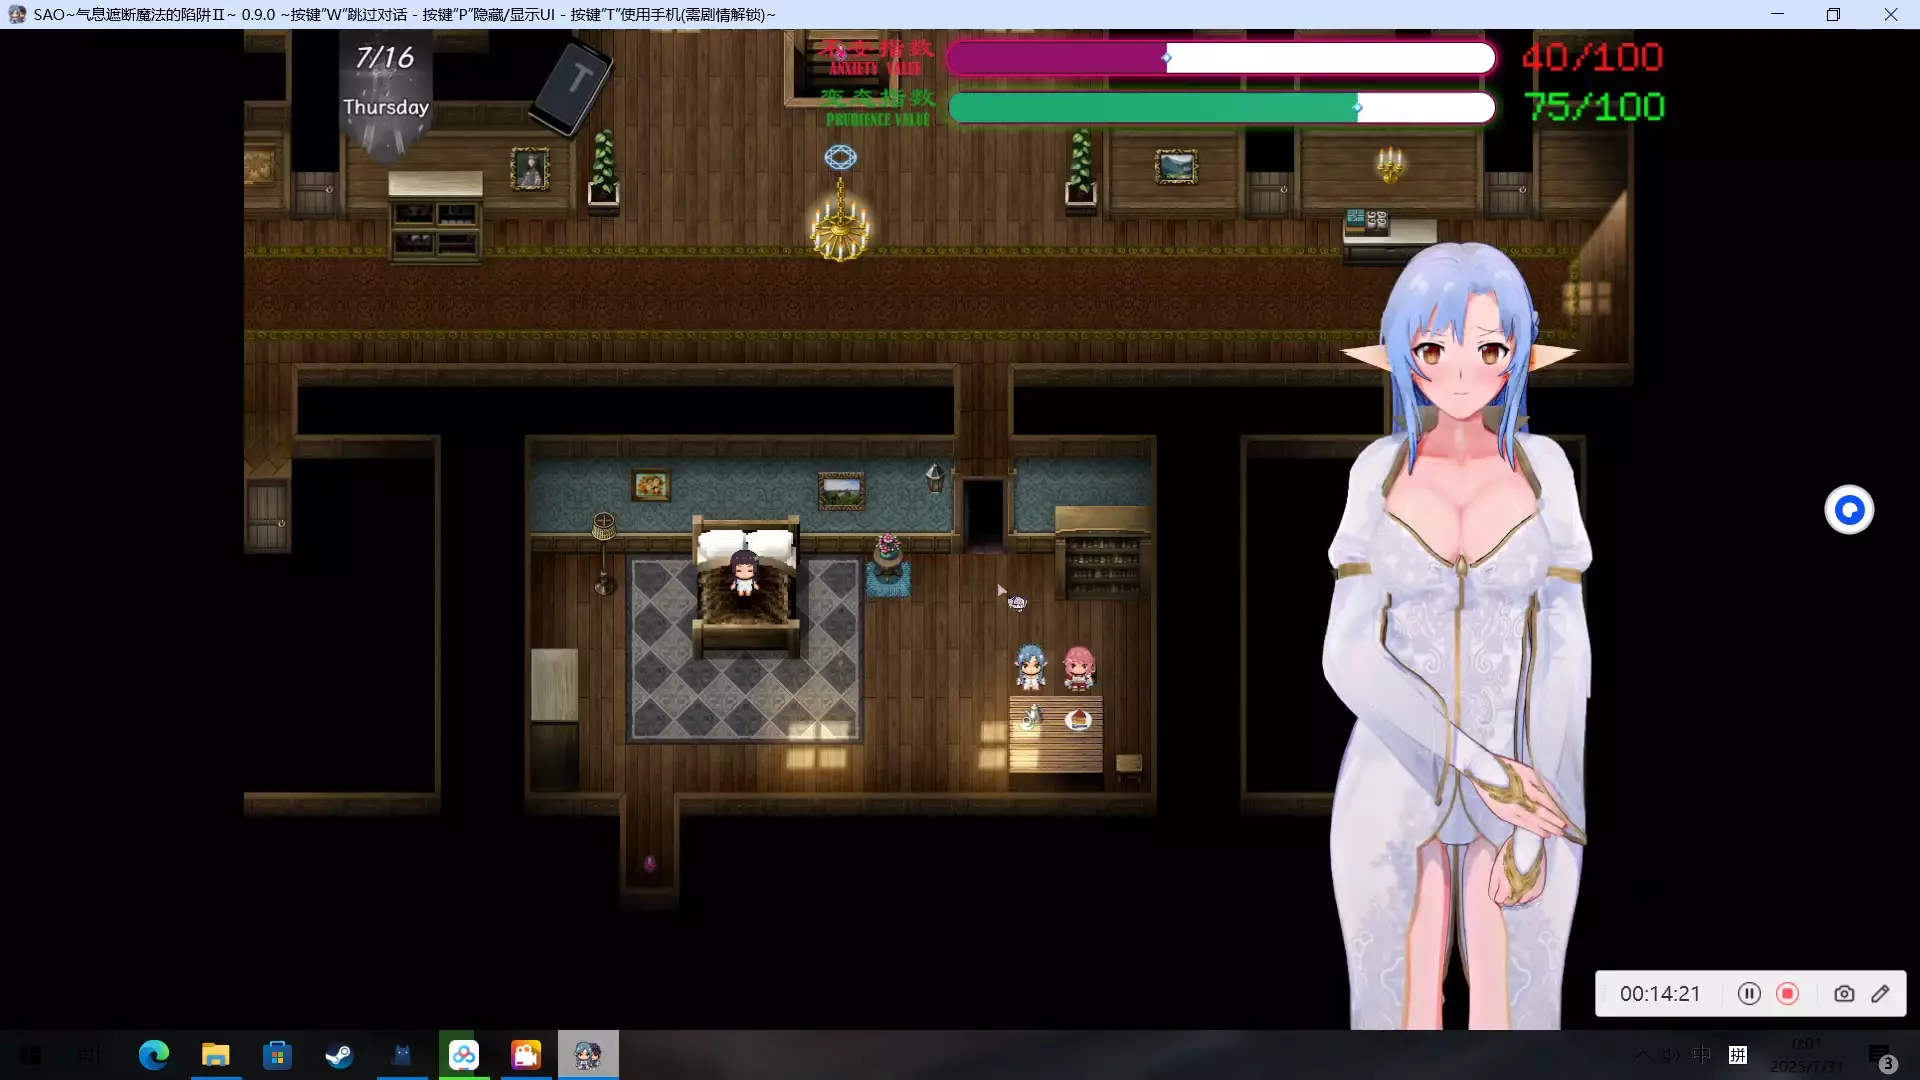
Task: Stop the screen recording with red button
Action: tap(1787, 993)
